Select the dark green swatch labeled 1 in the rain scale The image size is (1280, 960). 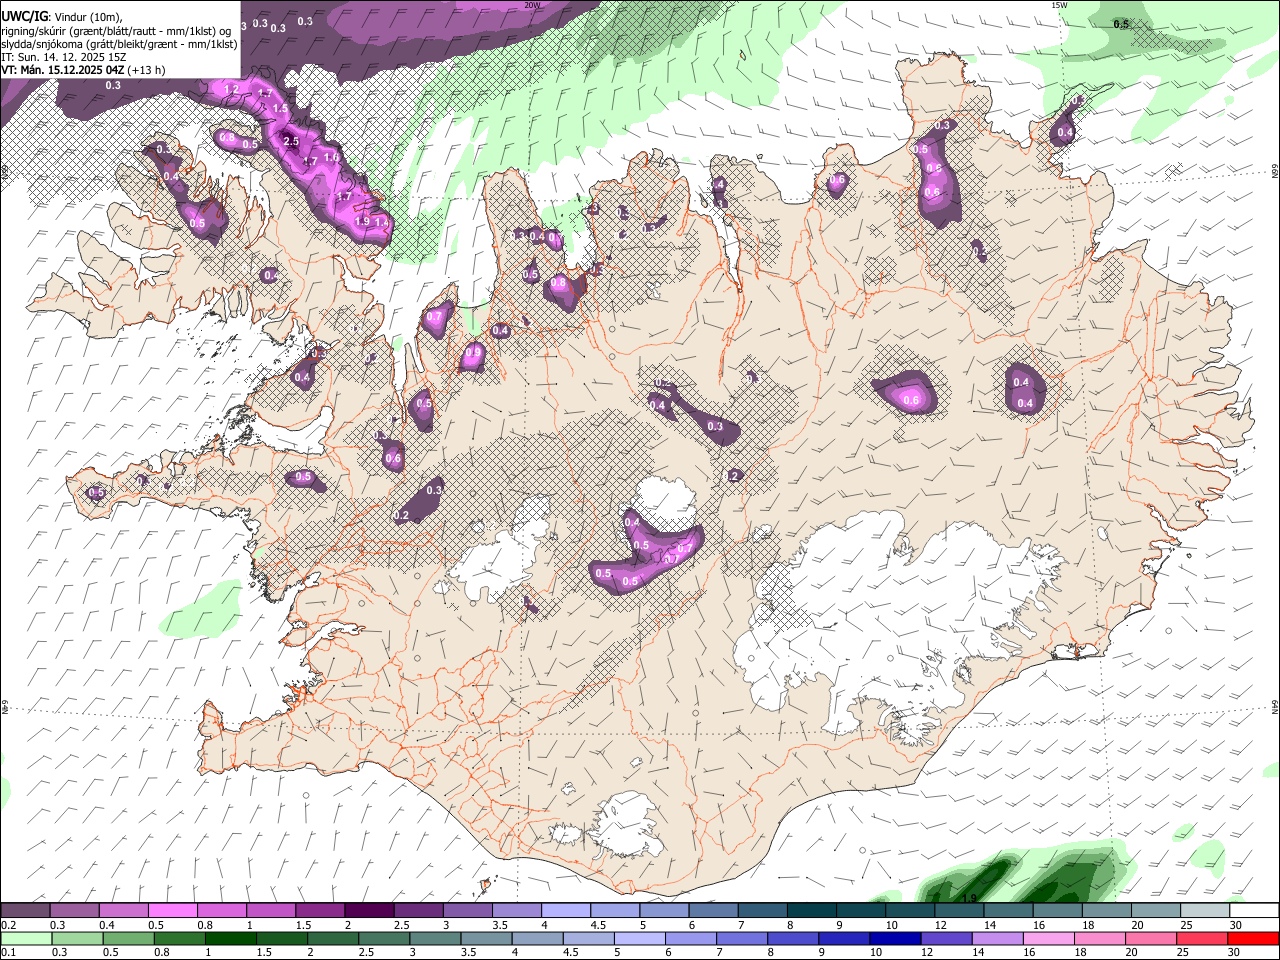[x=231, y=939]
